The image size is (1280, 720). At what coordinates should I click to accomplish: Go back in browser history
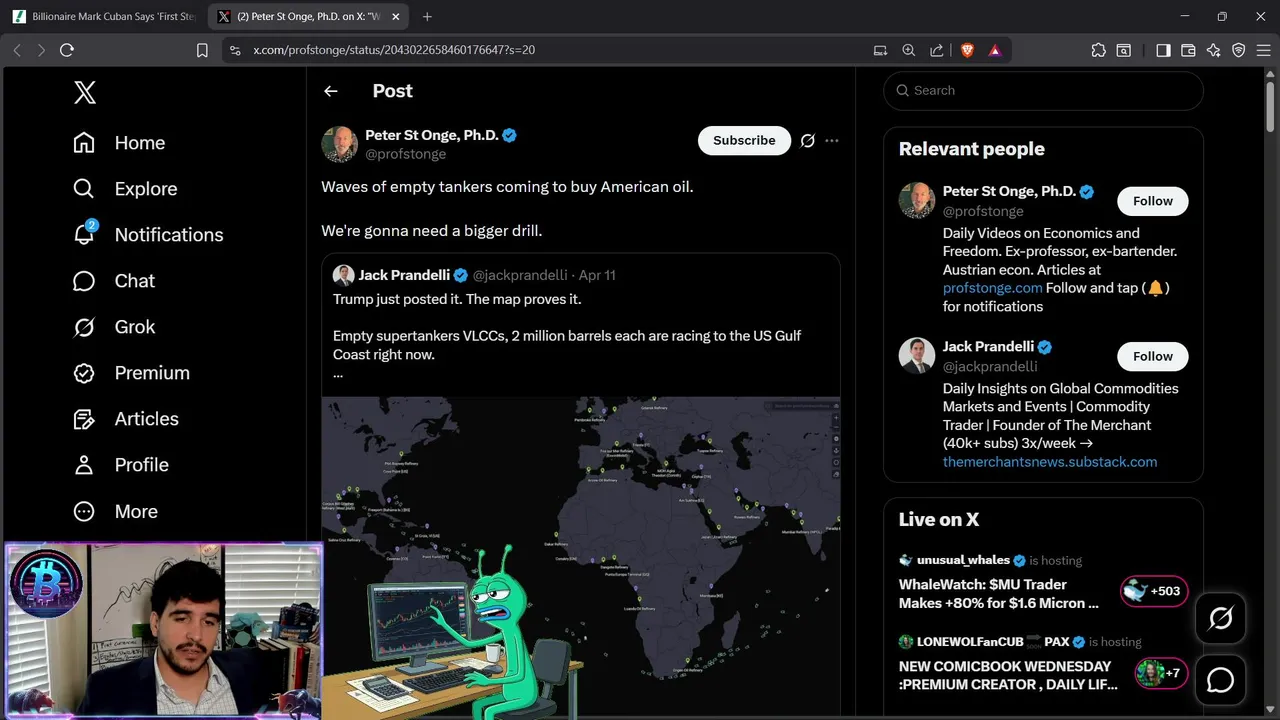(x=17, y=50)
